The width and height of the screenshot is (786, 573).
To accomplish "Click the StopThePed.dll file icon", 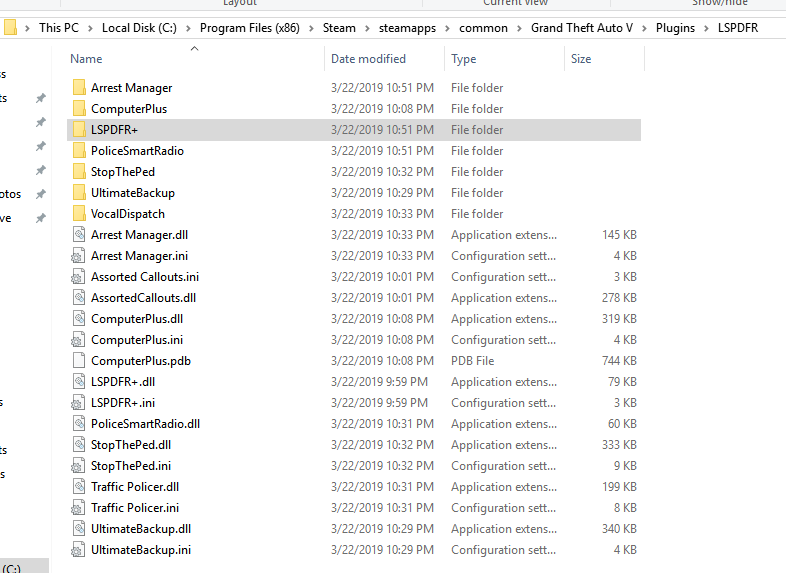I will 79,445.
